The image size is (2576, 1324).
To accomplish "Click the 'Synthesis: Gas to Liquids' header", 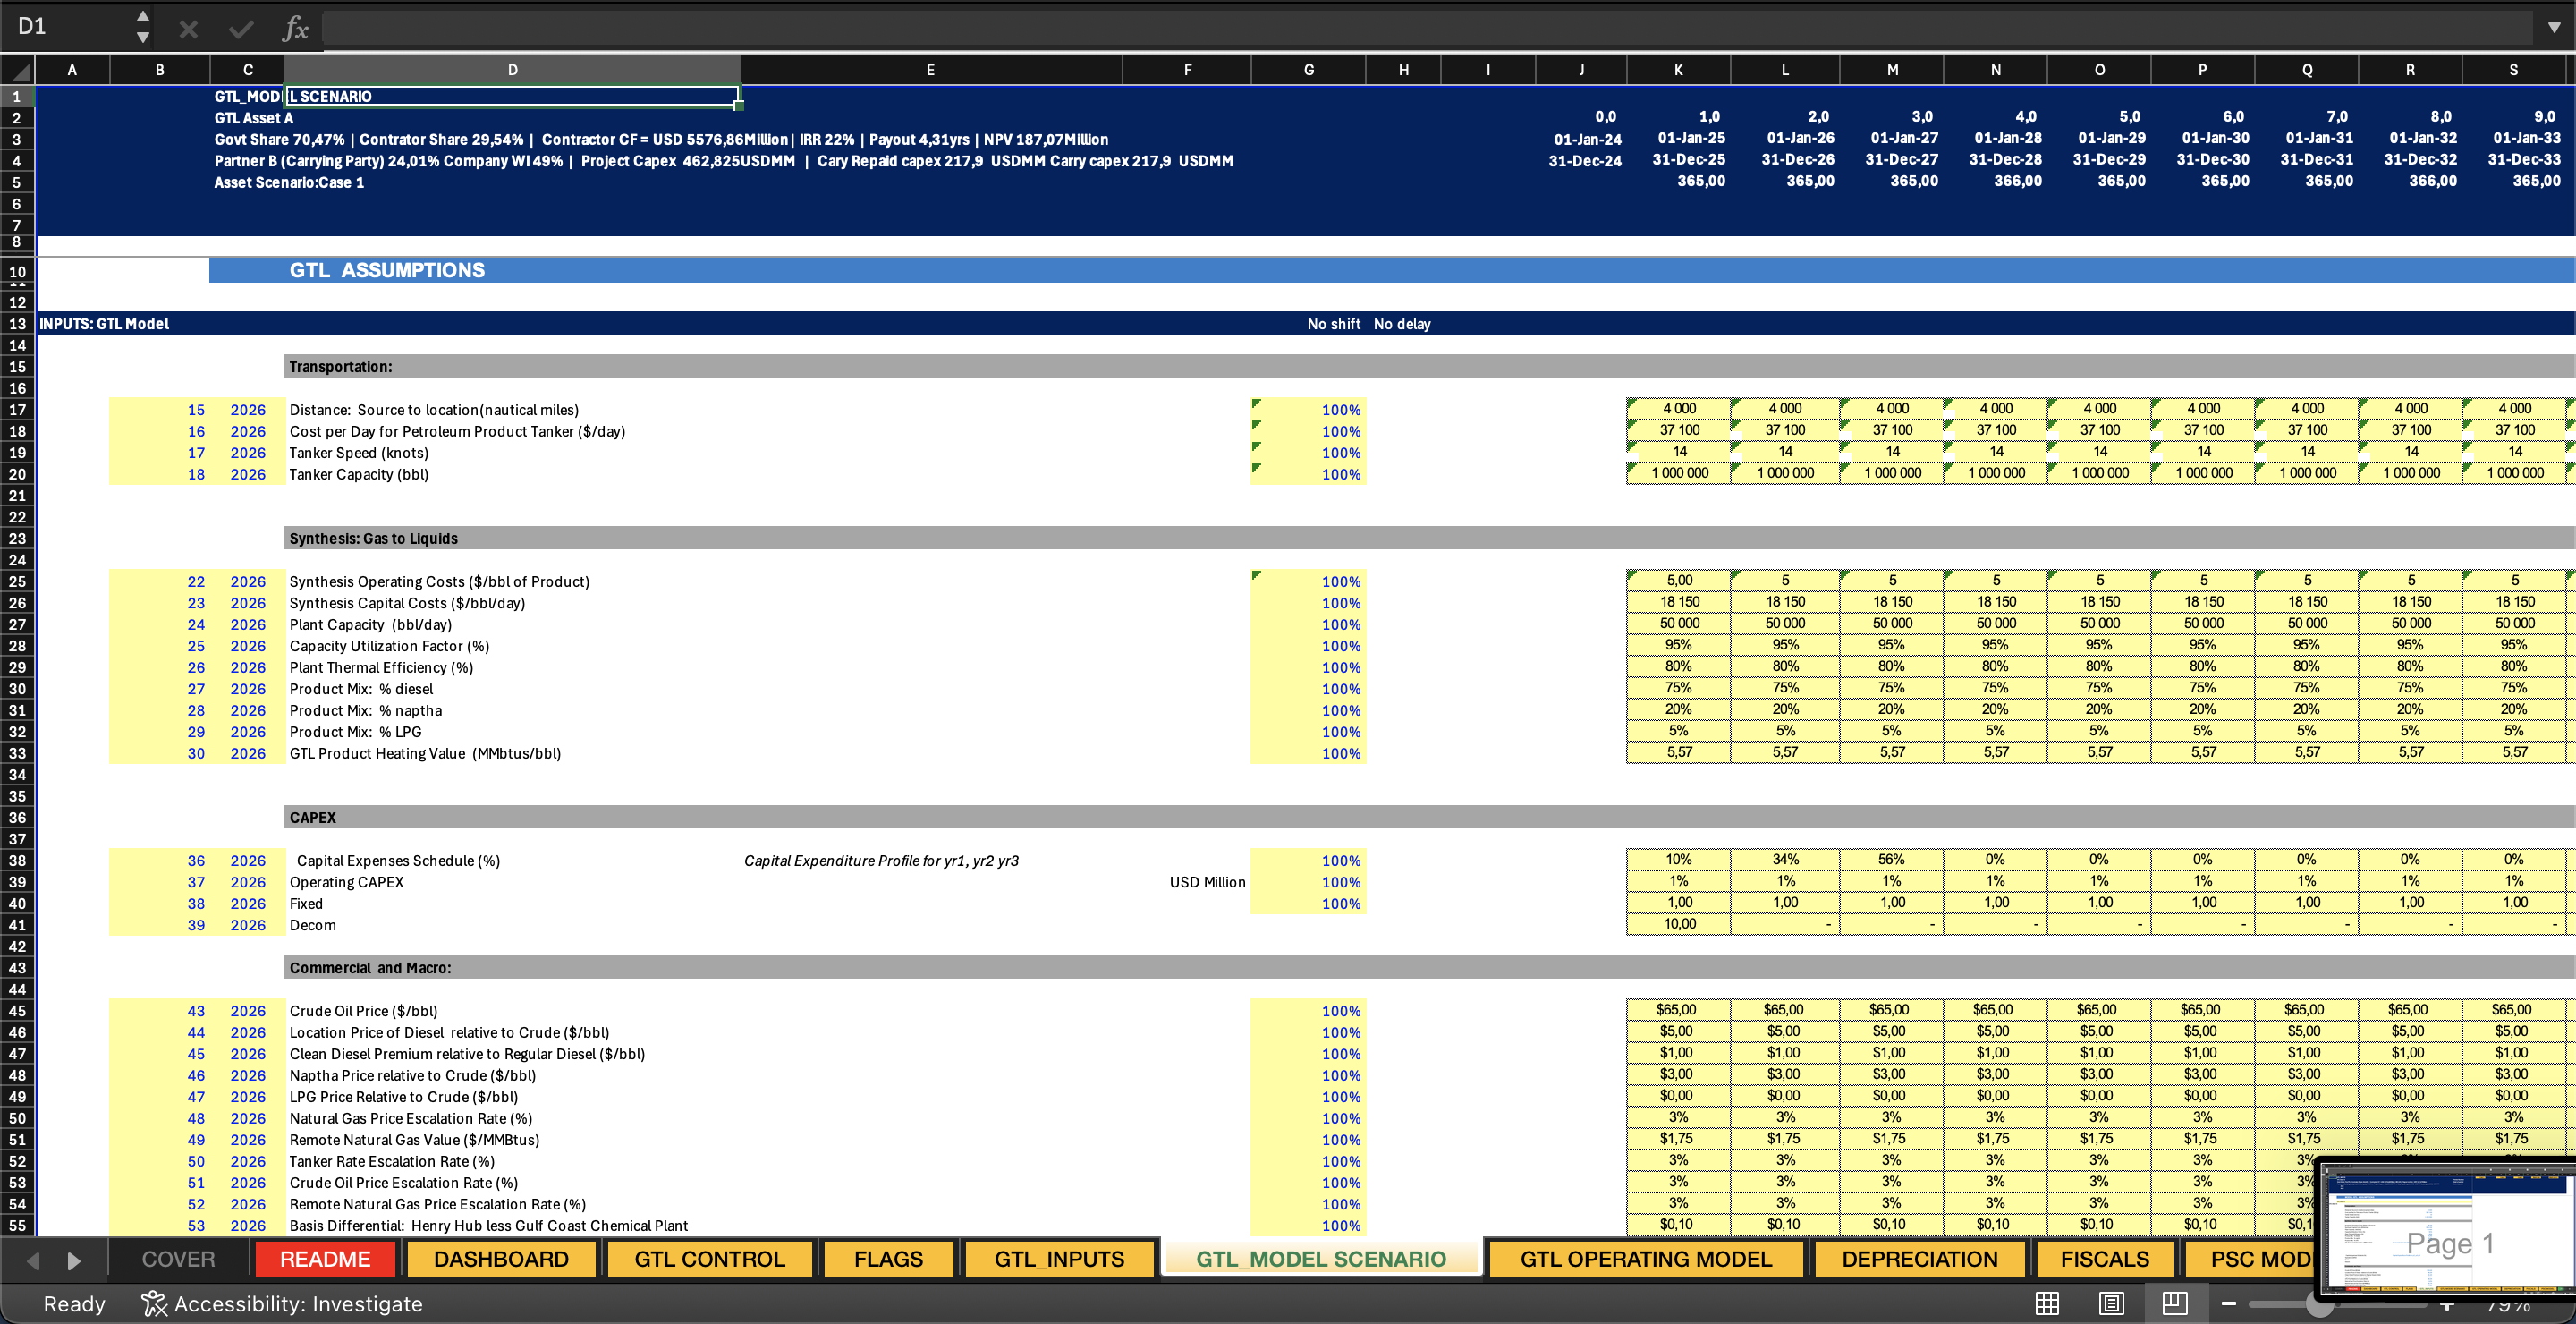I will pos(373,539).
